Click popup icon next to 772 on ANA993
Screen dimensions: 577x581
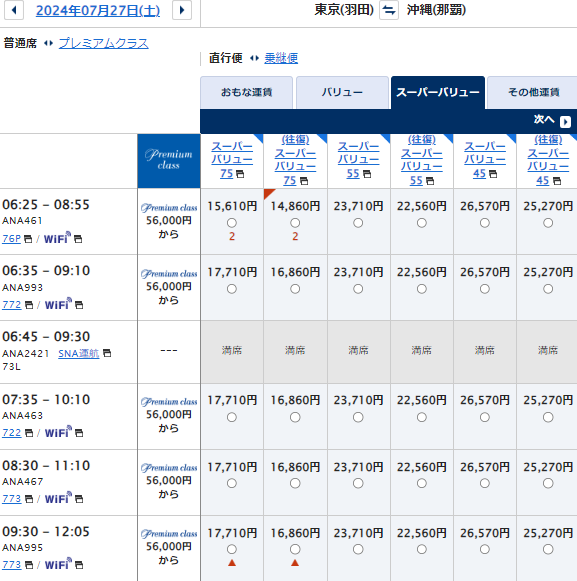click(29, 305)
